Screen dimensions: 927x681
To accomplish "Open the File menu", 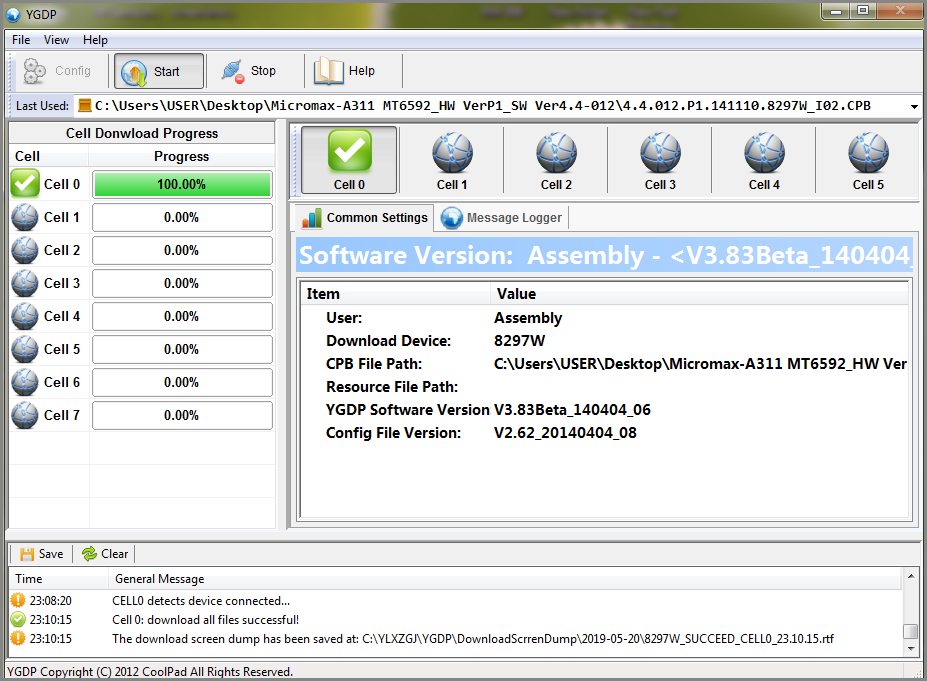I will coord(21,40).
